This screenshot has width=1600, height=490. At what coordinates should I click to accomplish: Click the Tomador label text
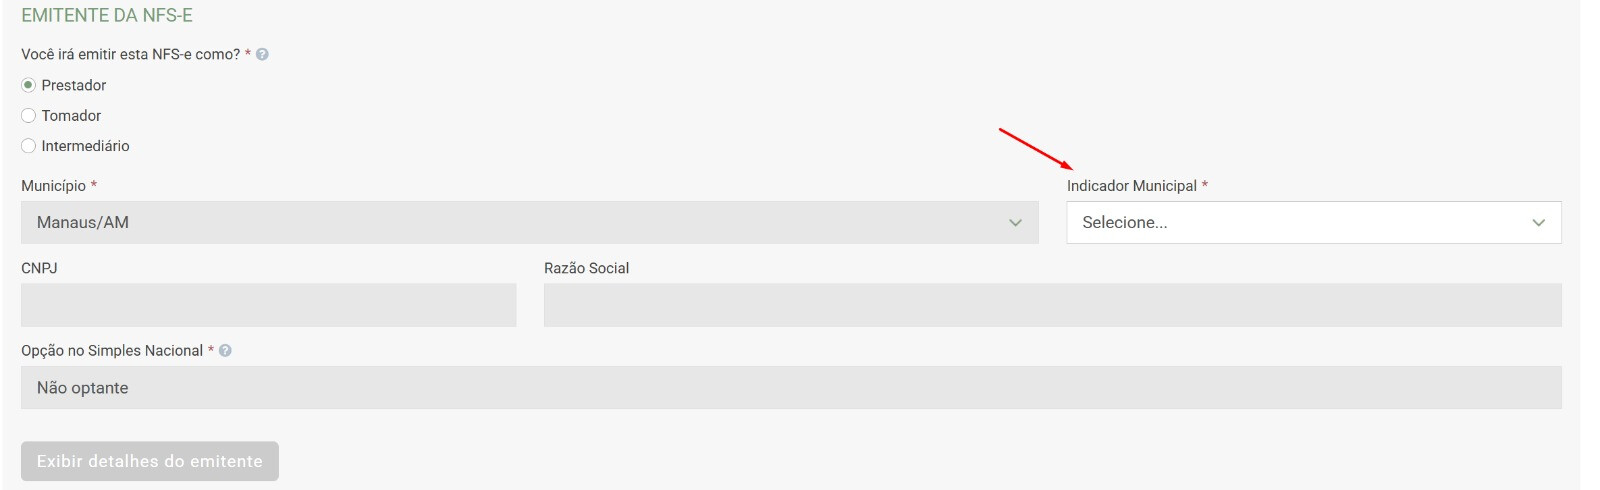[71, 116]
